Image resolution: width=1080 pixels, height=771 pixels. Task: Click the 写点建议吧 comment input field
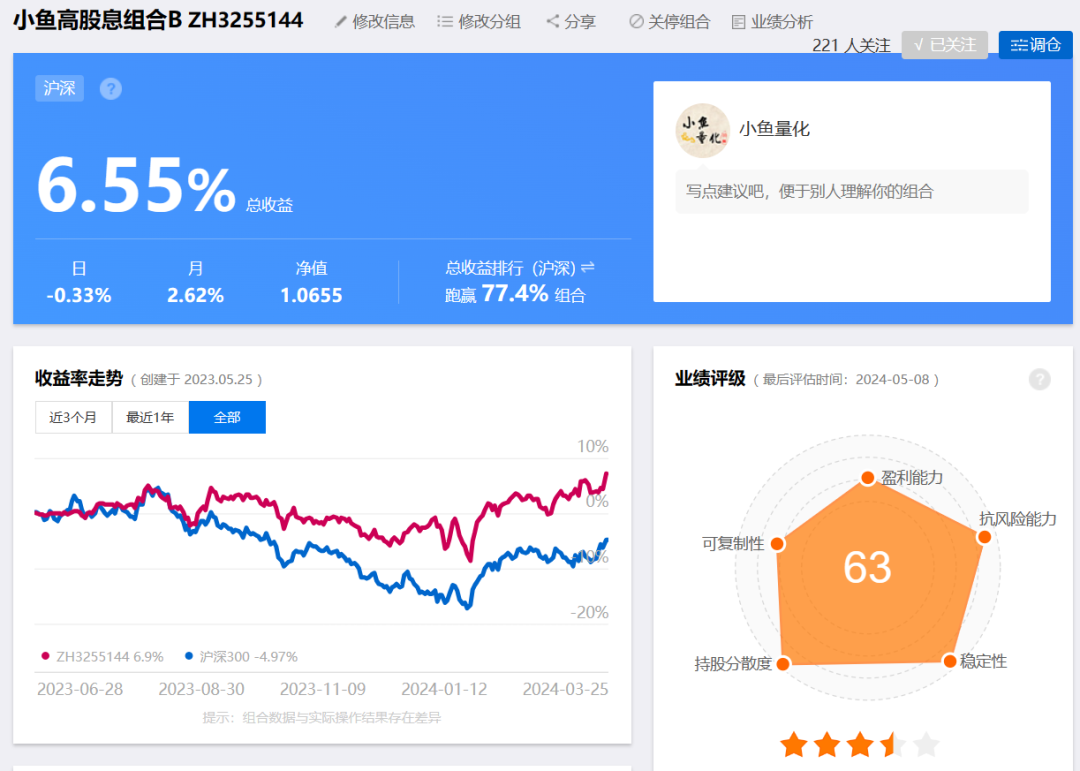tap(852, 192)
